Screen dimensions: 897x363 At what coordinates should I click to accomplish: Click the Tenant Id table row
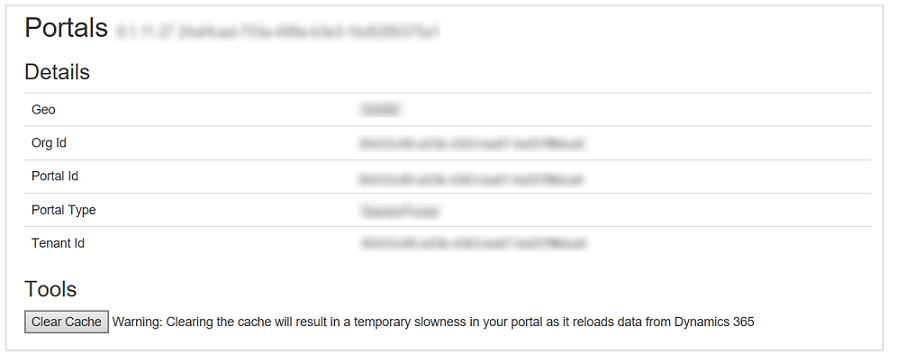pyautogui.click(x=447, y=243)
